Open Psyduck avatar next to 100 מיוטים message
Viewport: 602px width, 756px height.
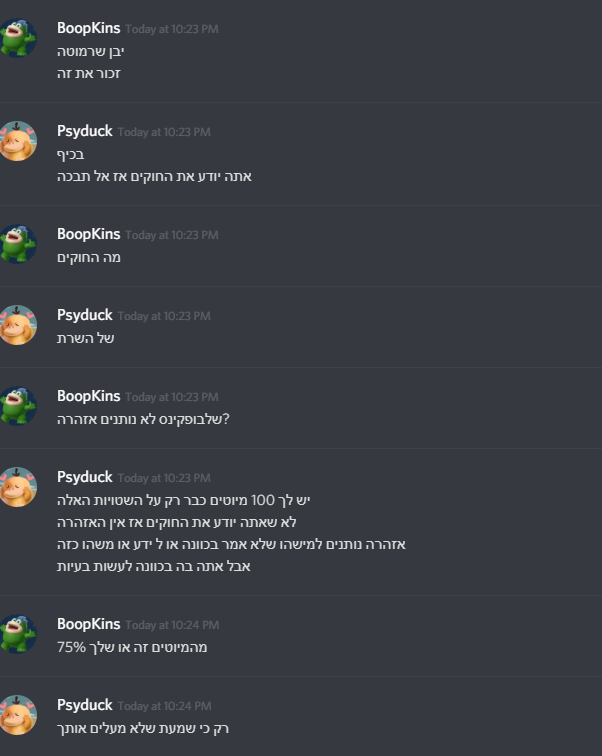click(18, 487)
